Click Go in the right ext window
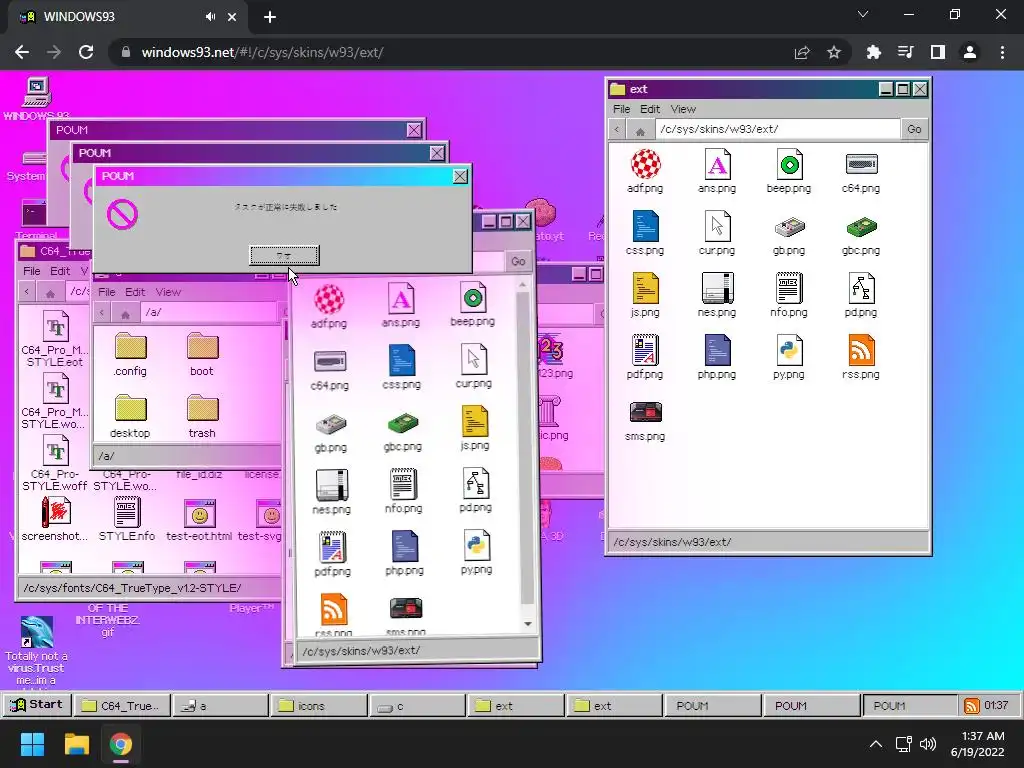The width and height of the screenshot is (1024, 768). pyautogui.click(x=914, y=129)
